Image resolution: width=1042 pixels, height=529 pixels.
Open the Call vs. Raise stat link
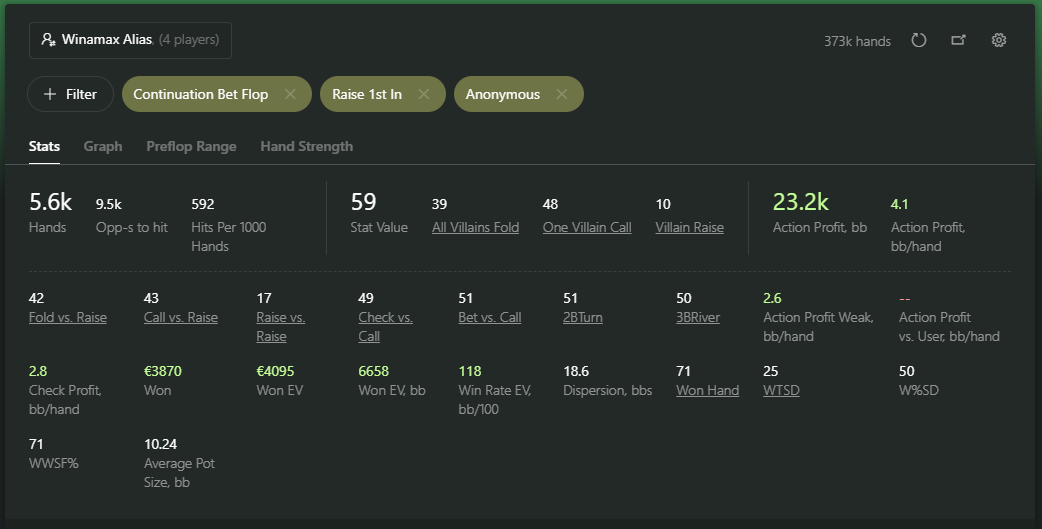pos(181,318)
